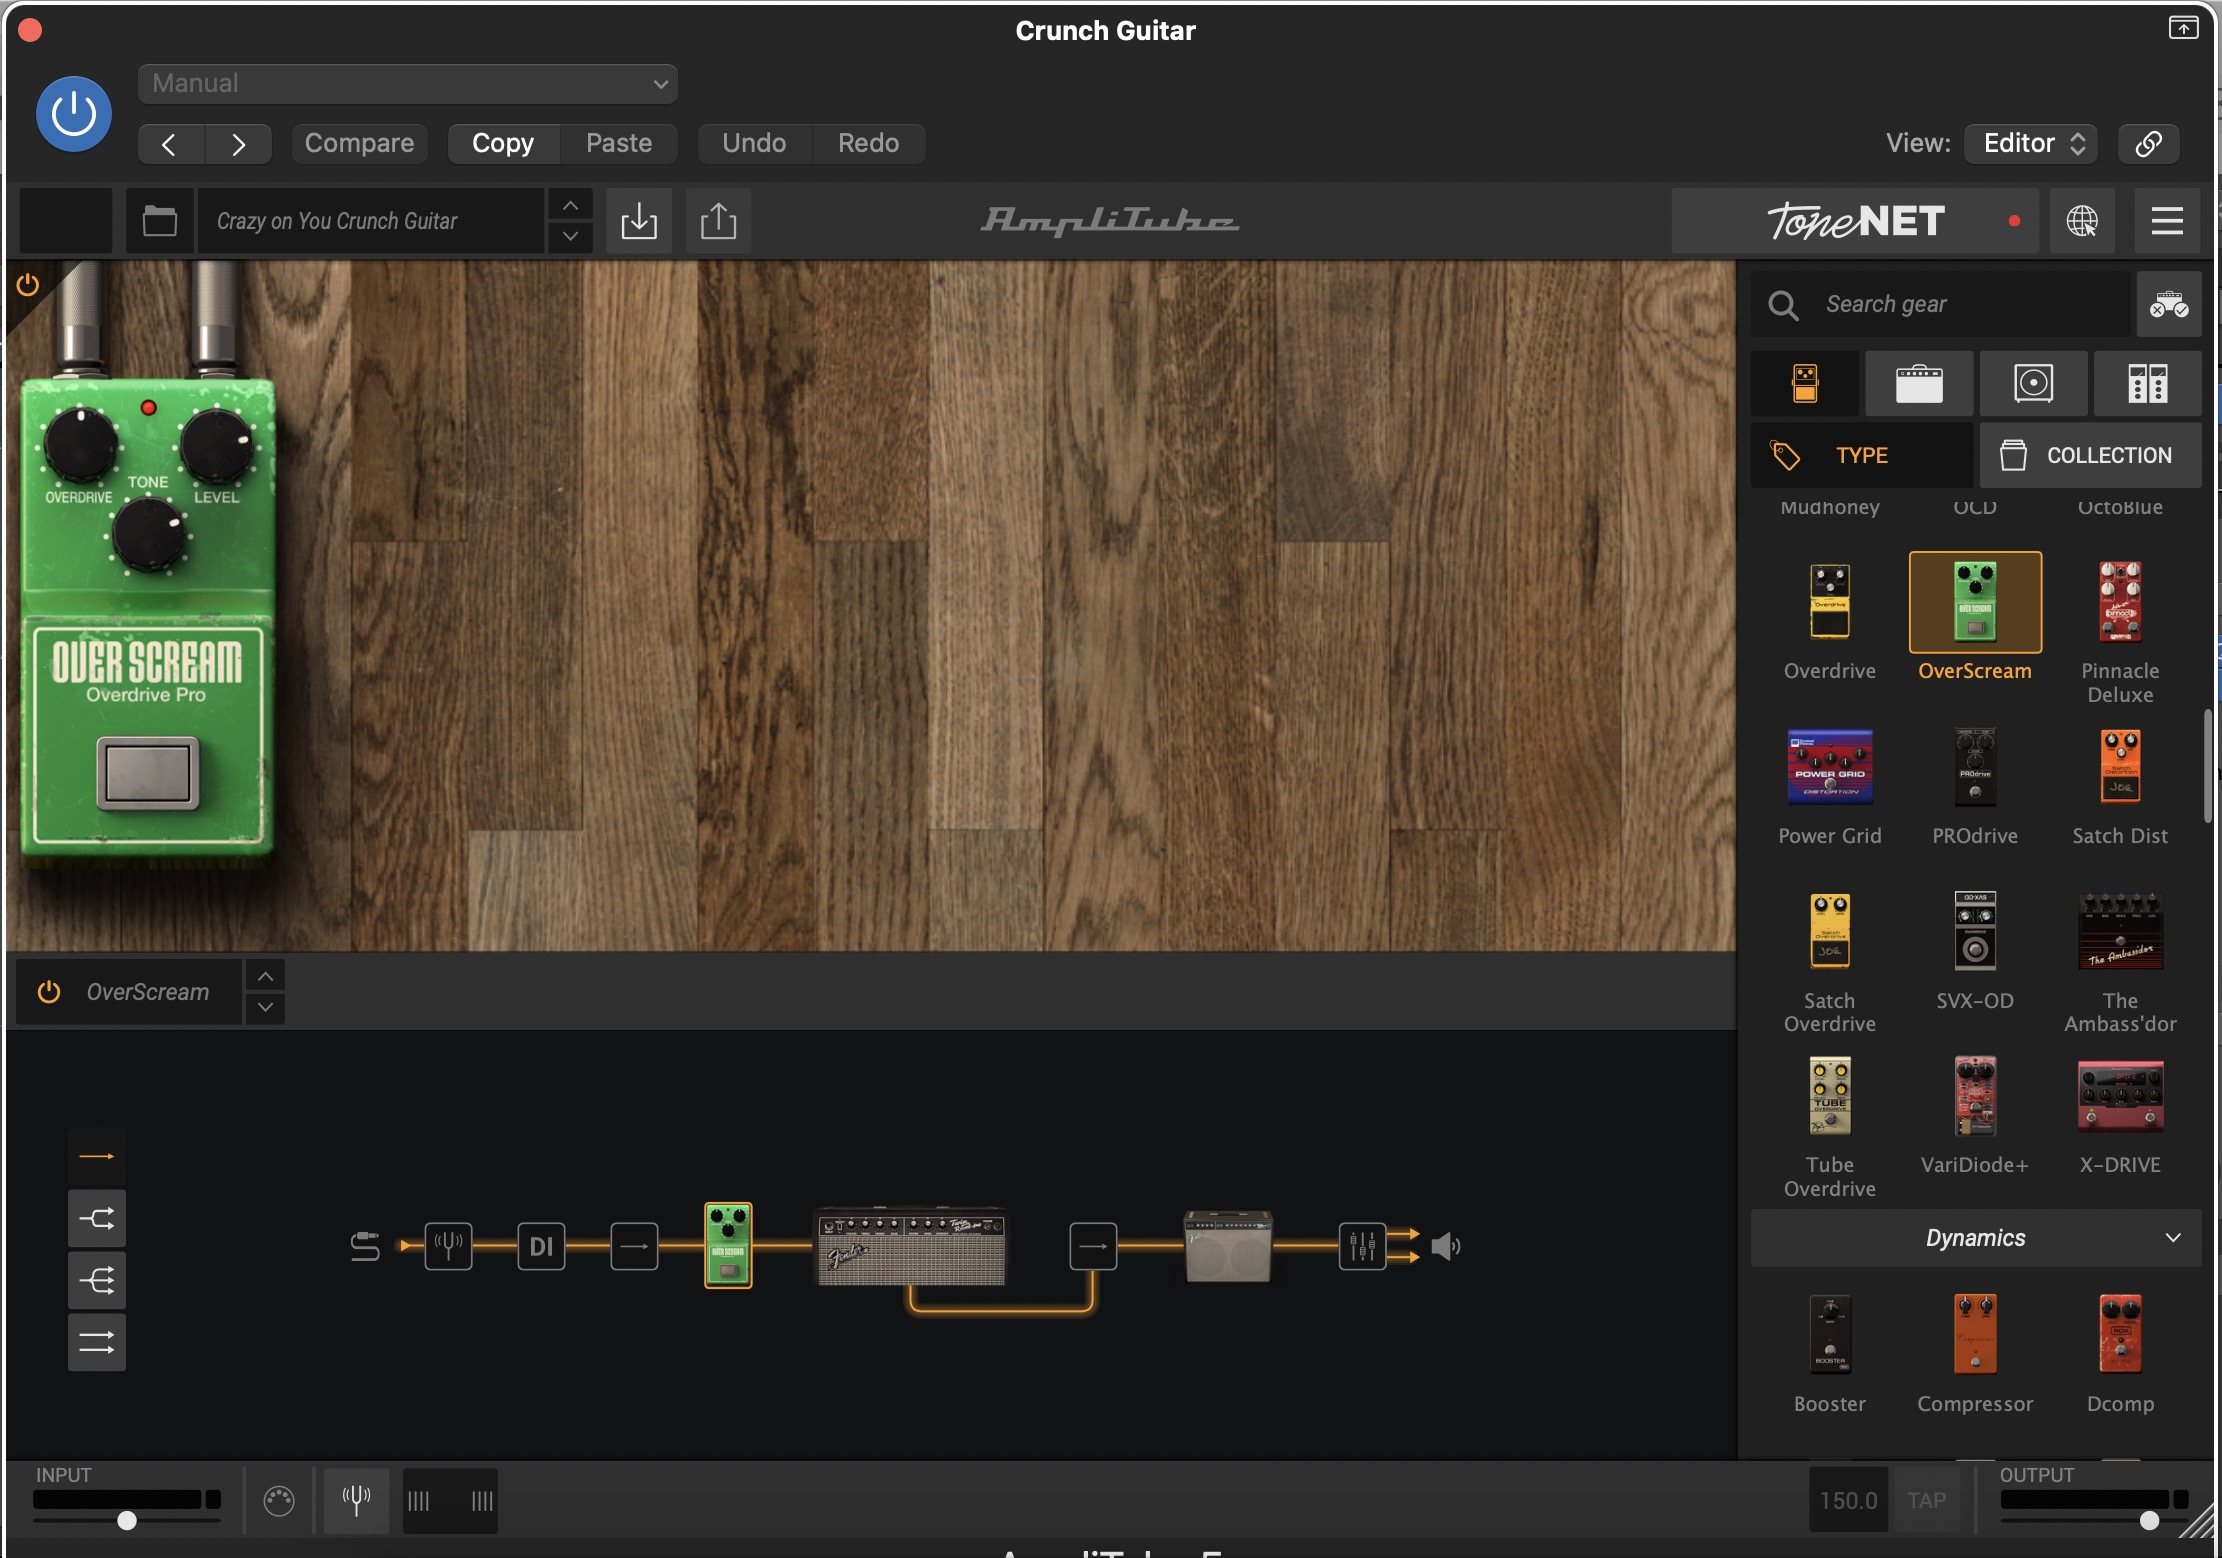Select the two-way split routing icon
Viewport: 2222px width, 1558px height.
(x=97, y=1218)
